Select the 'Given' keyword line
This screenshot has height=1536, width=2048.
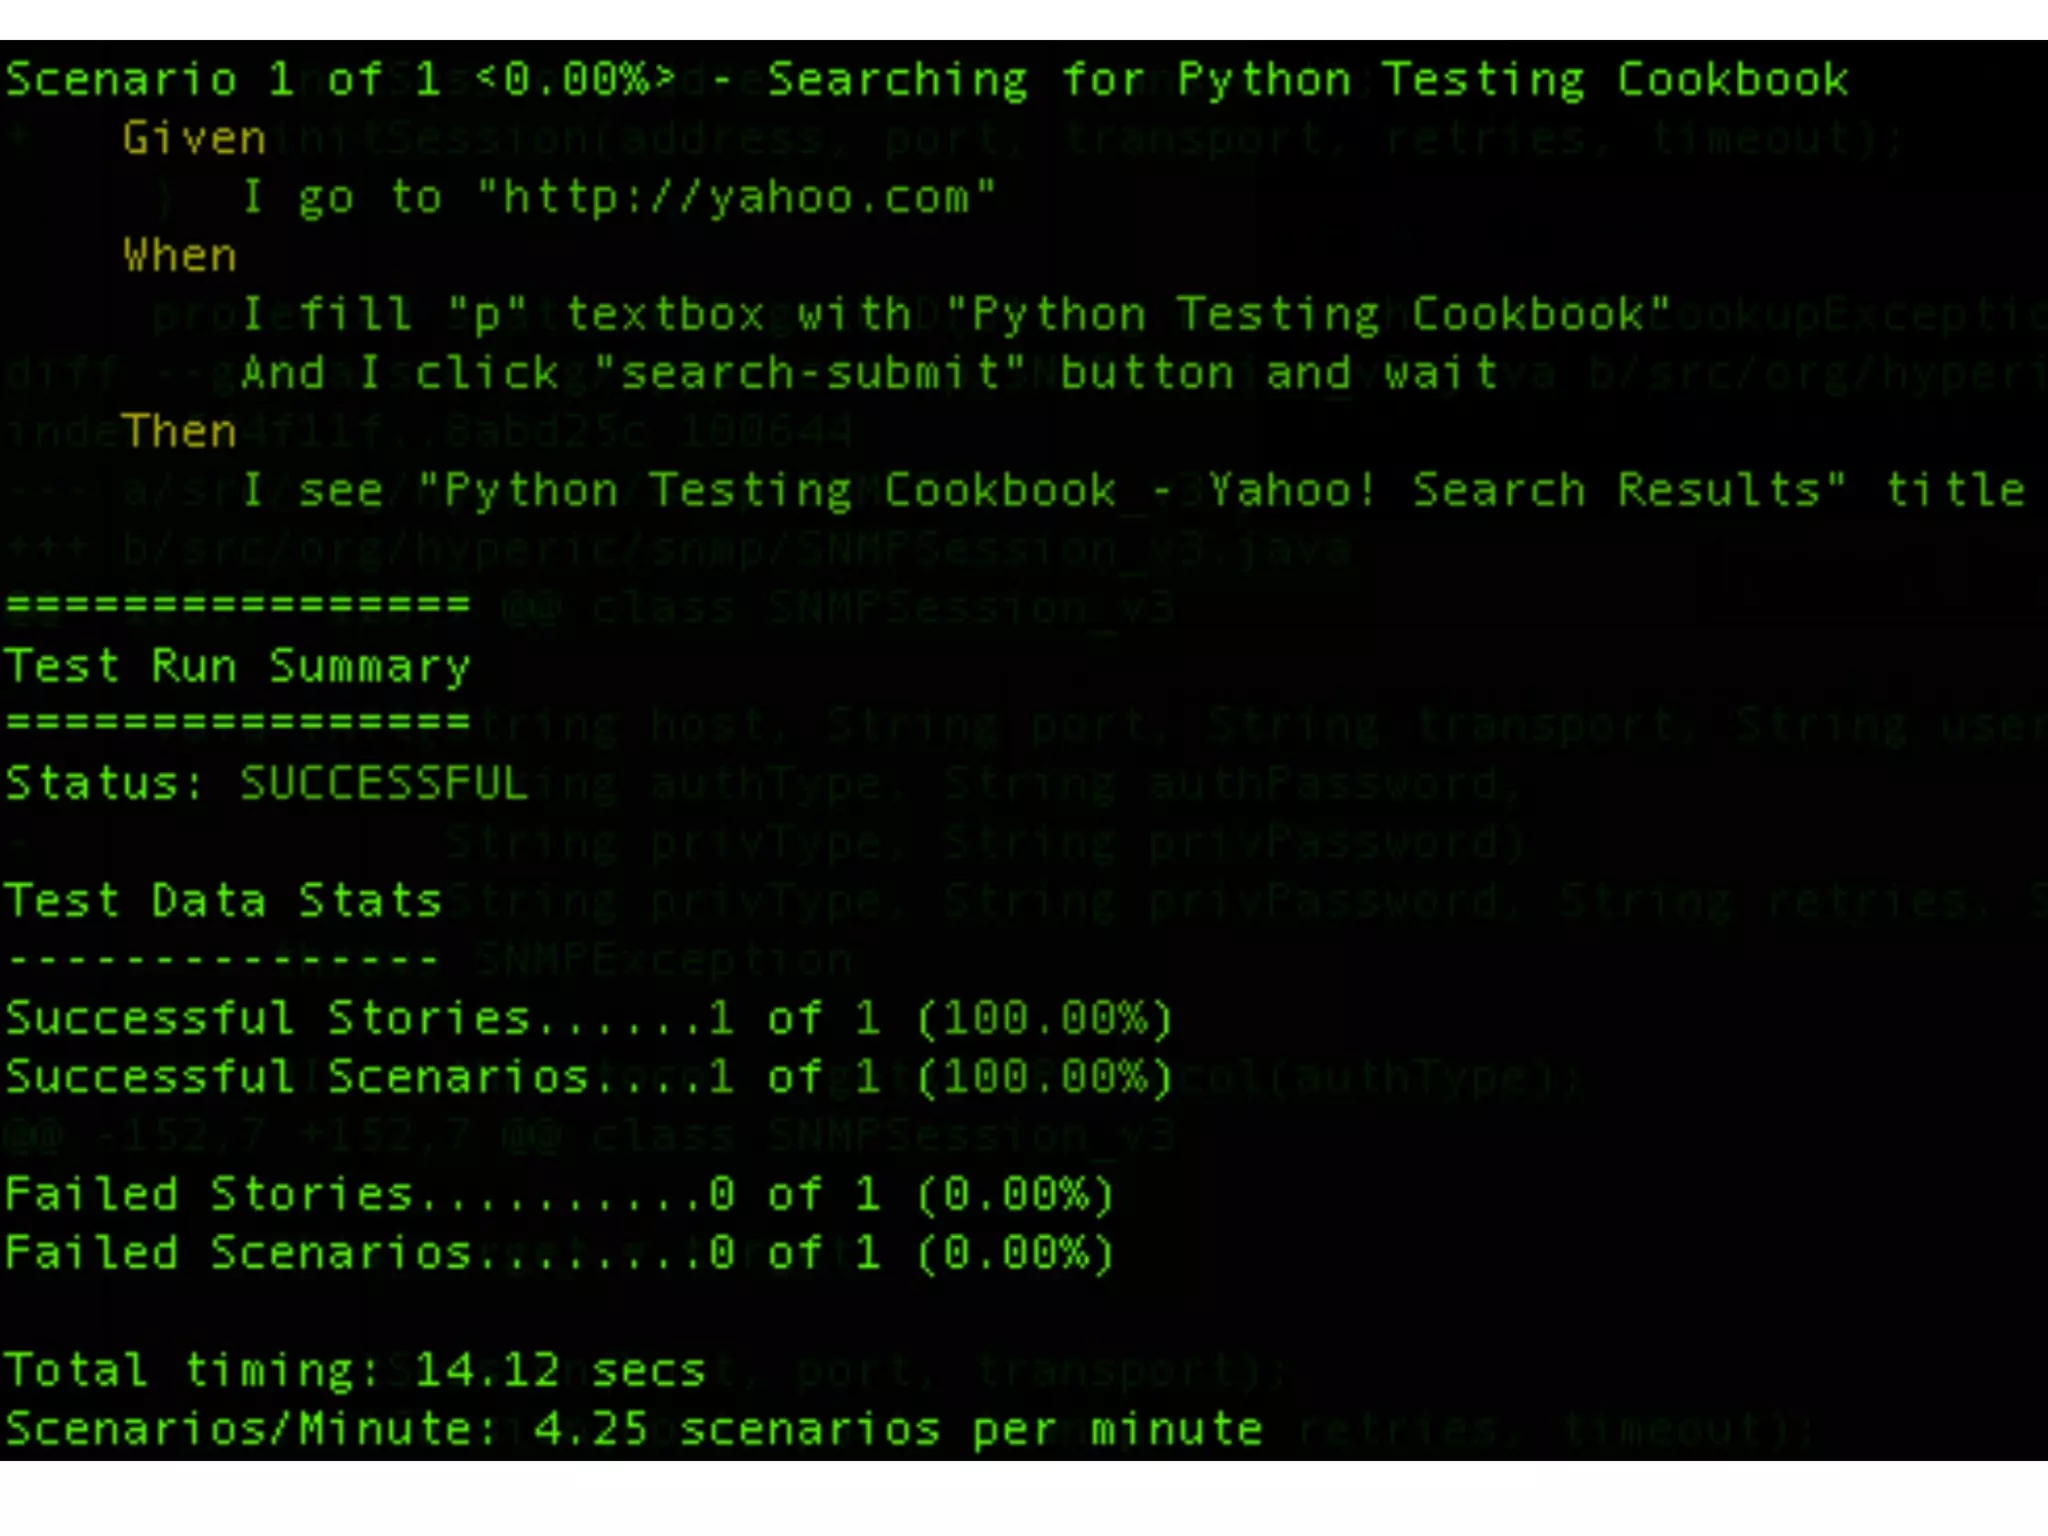pyautogui.click(x=194, y=138)
